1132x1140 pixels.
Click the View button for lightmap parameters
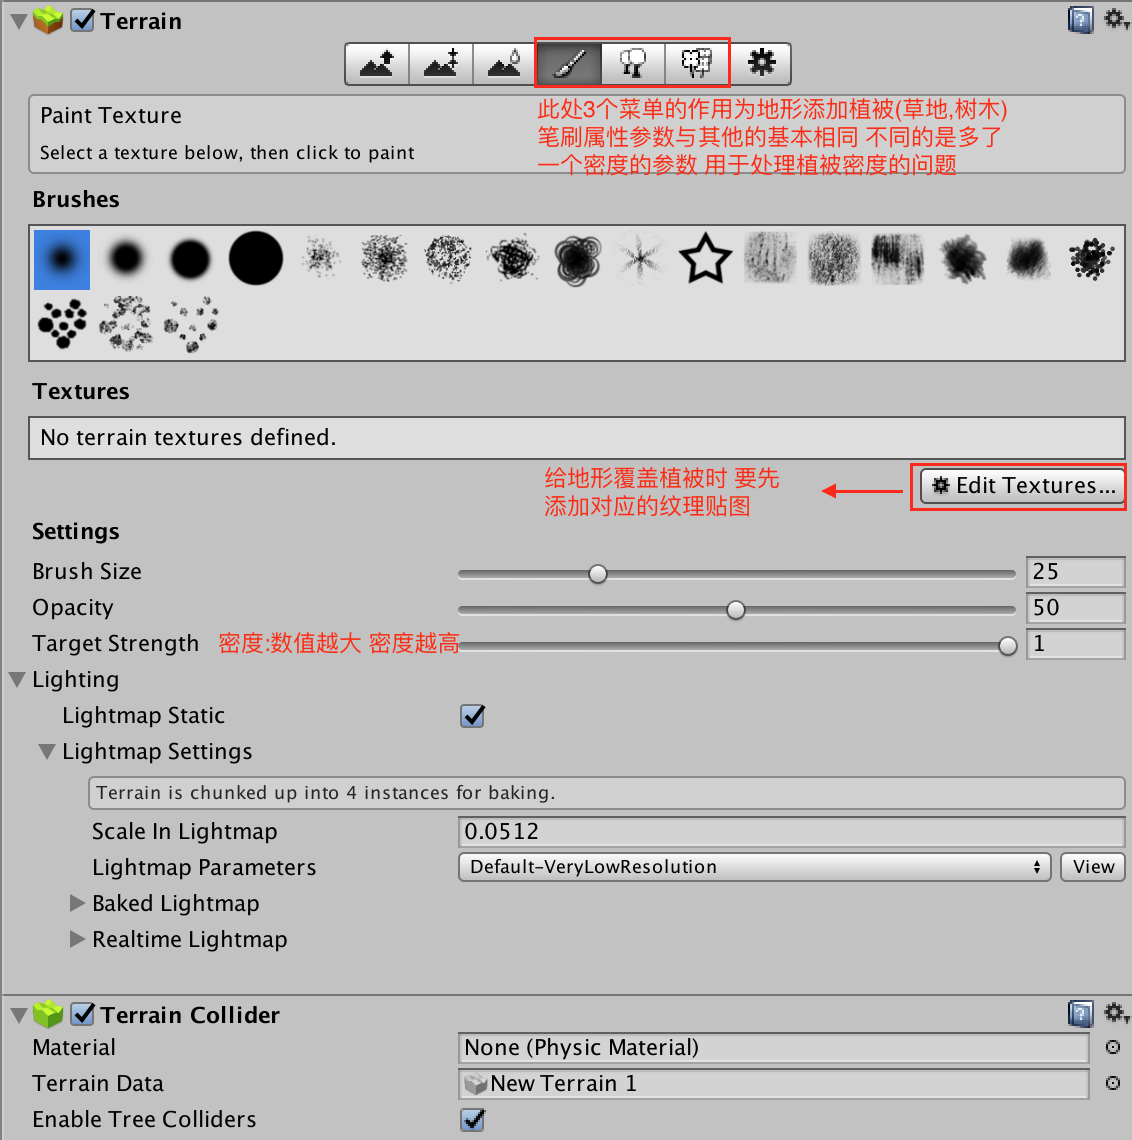pos(1093,867)
